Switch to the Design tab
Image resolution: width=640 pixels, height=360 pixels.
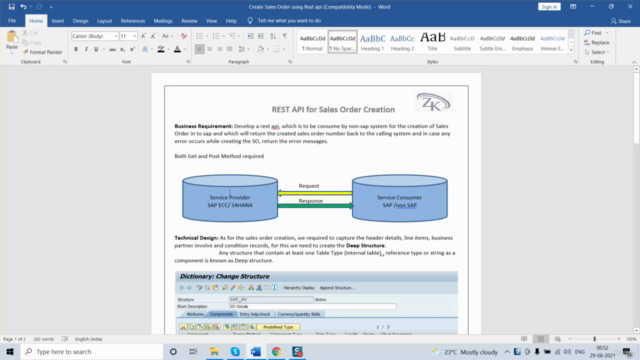pyautogui.click(x=80, y=21)
